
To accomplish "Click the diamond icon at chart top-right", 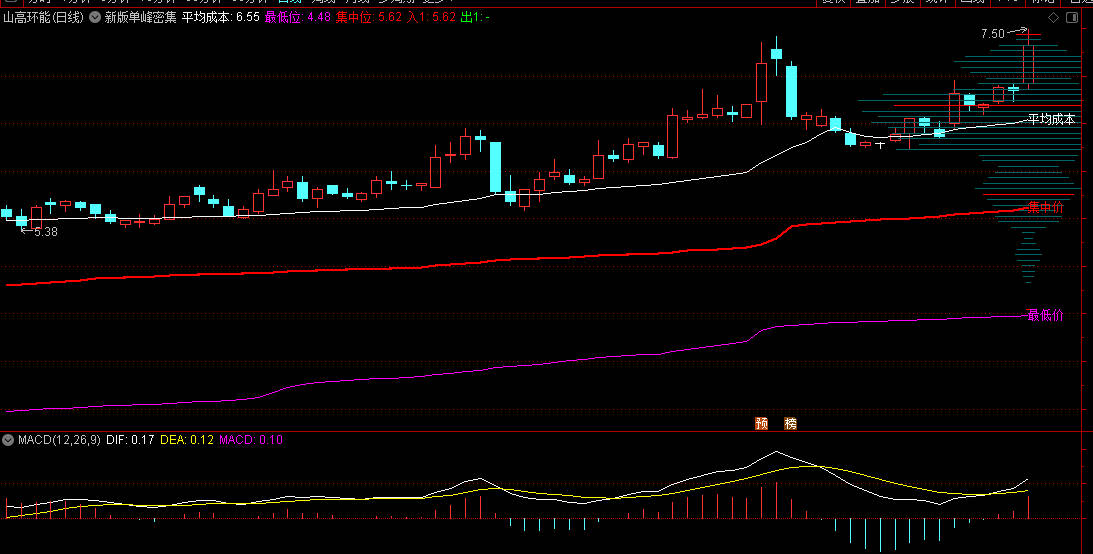I will 1053,17.
